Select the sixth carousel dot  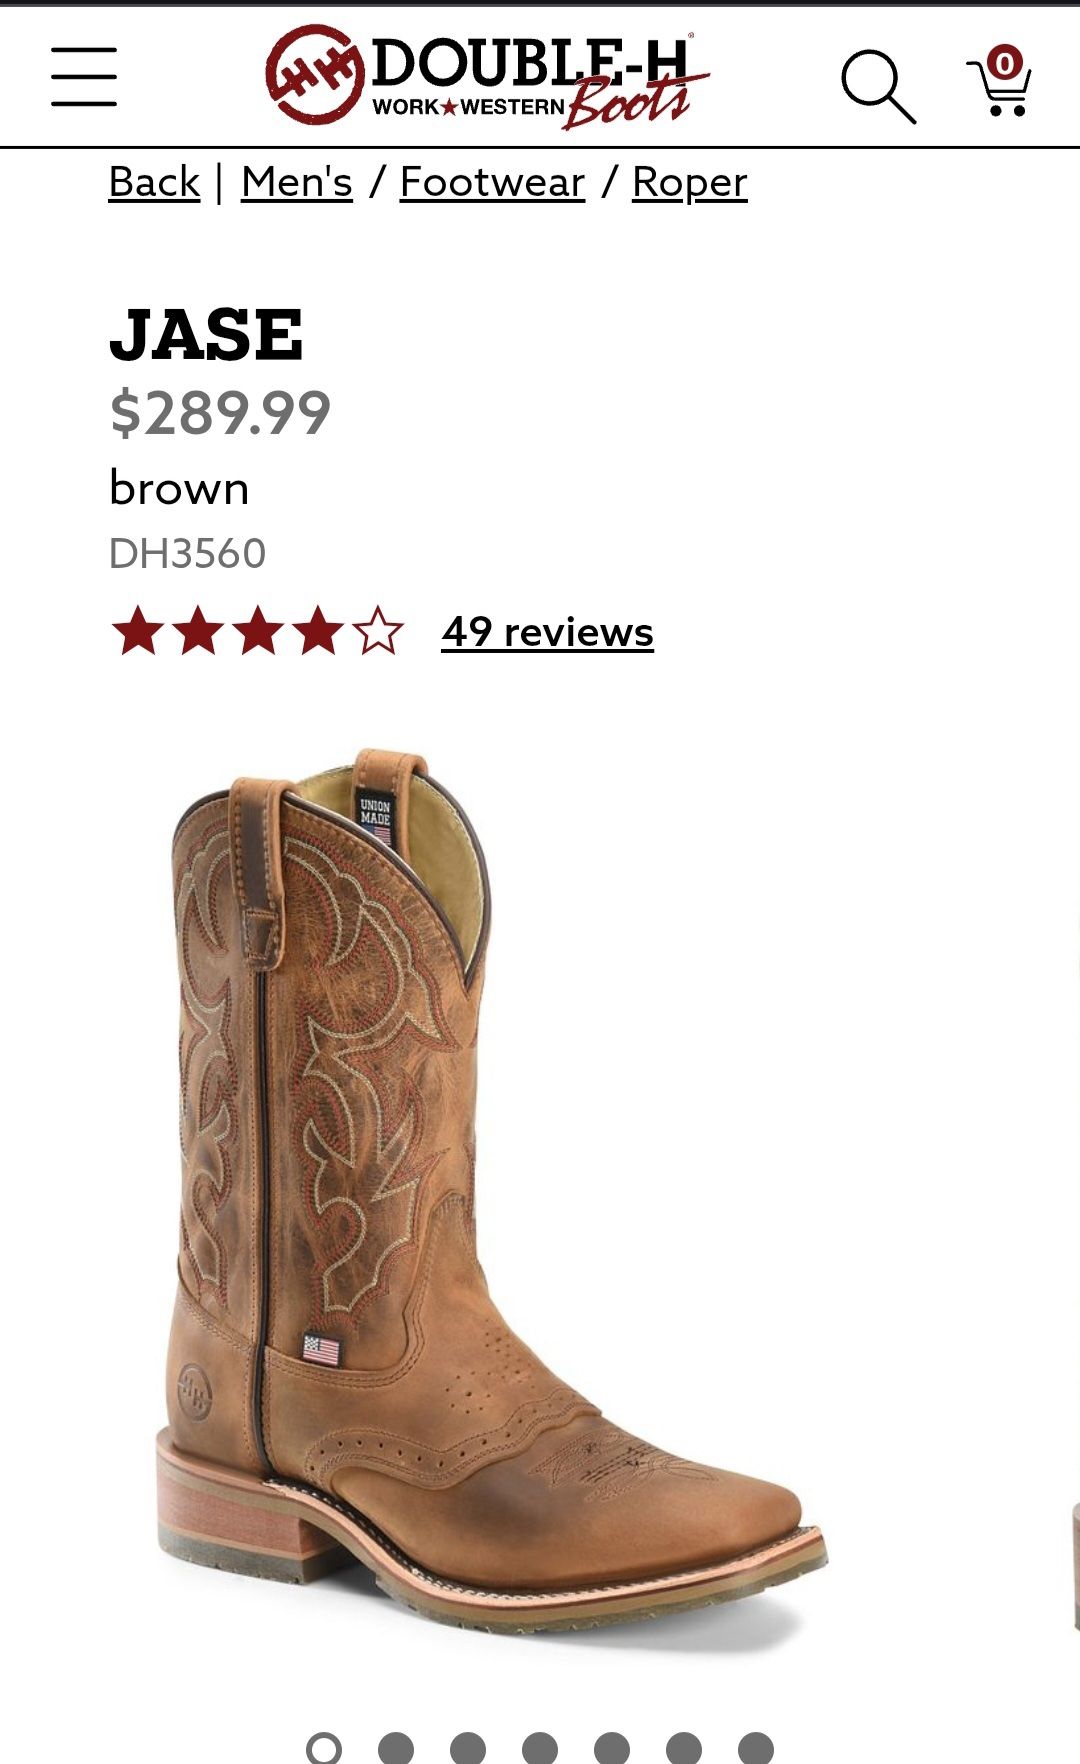click(684, 1748)
